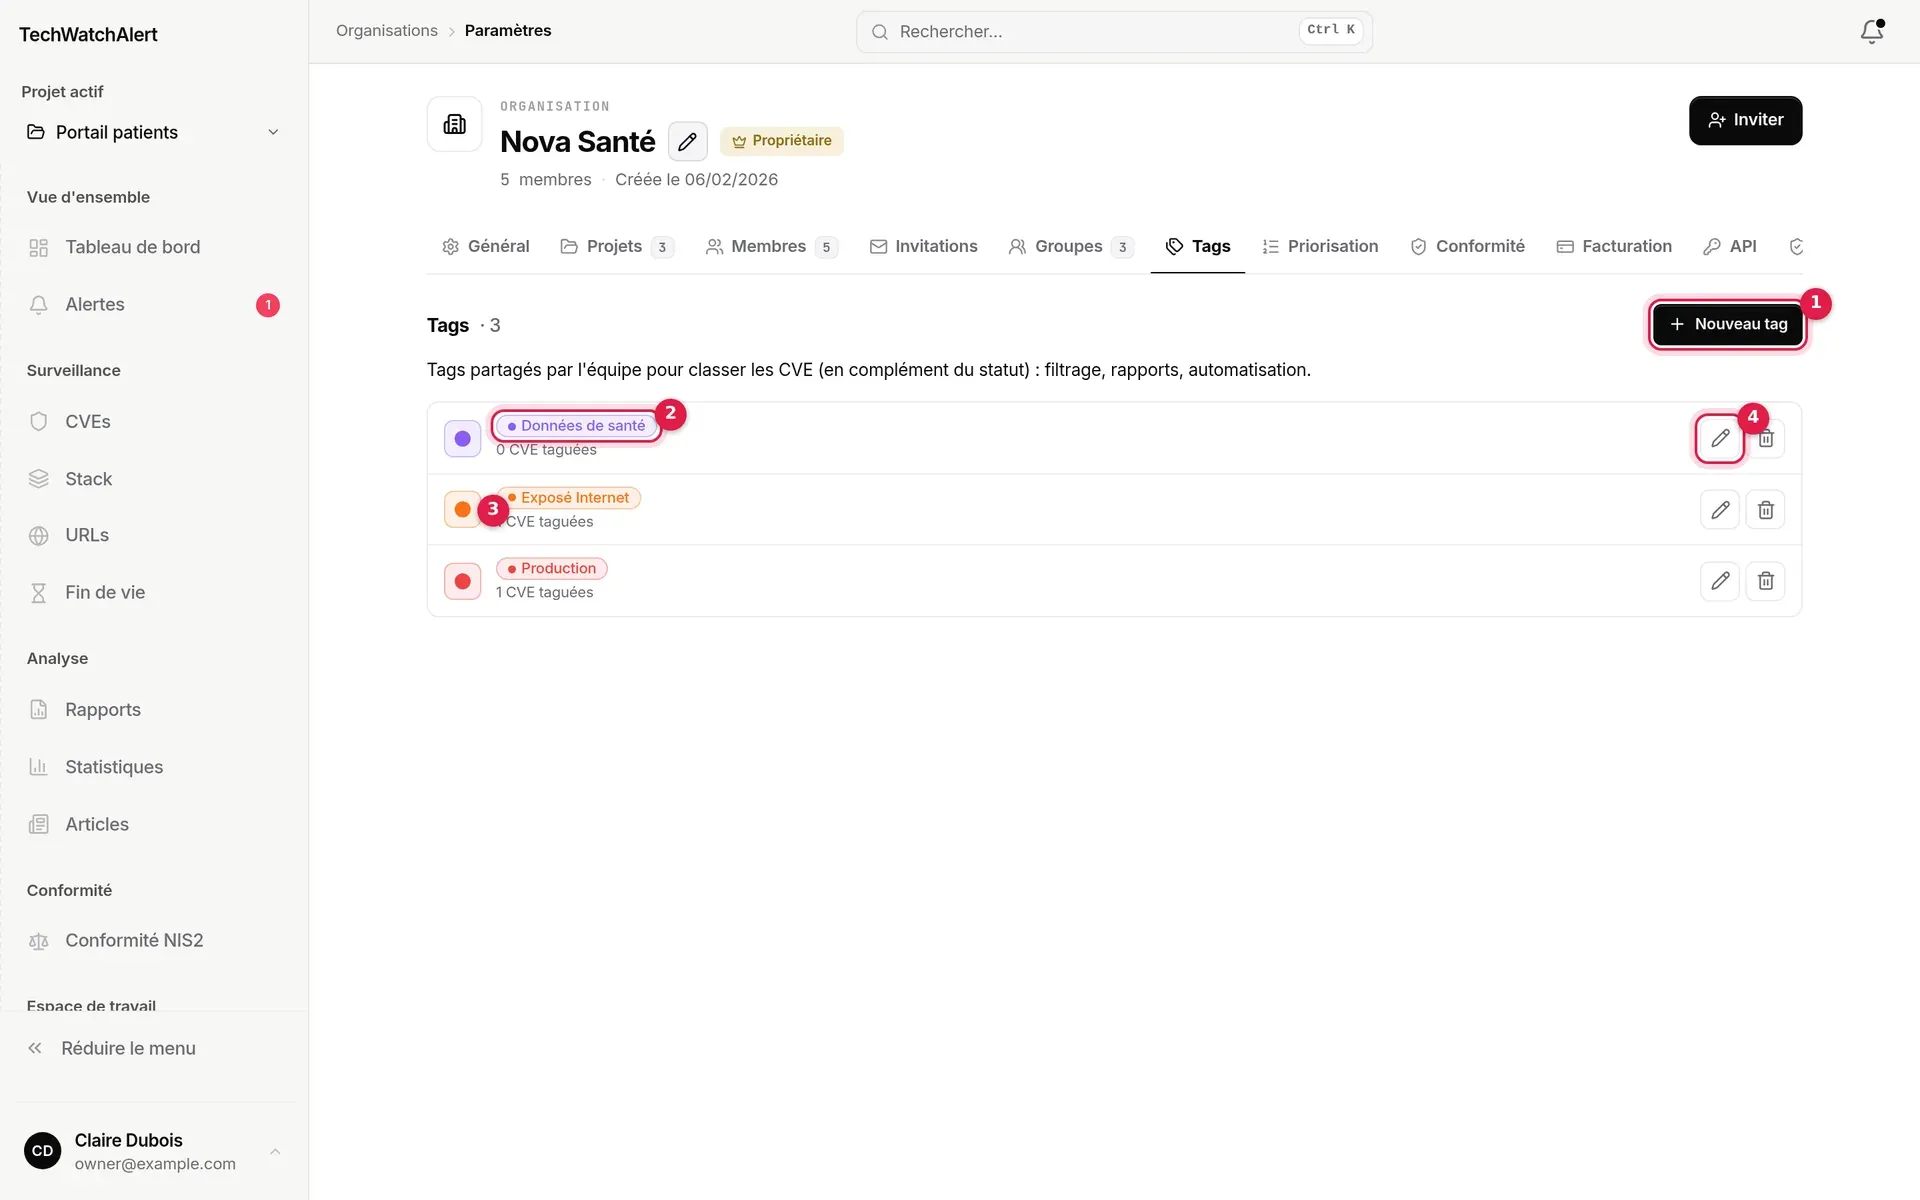Open Alertes in the sidebar

click(154, 305)
